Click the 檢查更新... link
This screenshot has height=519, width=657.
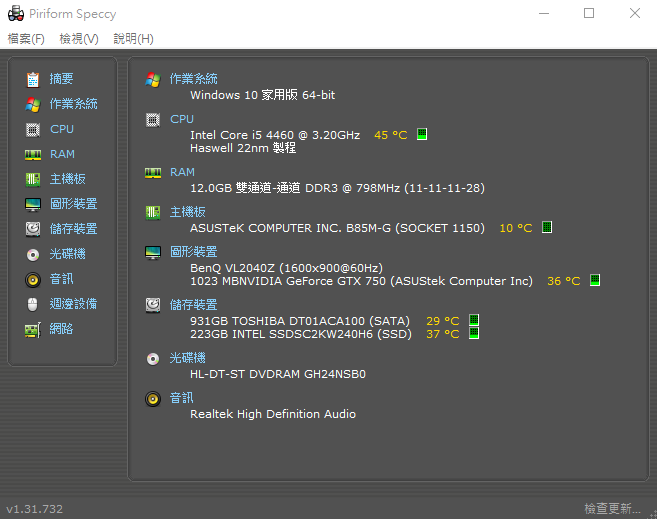[x=612, y=509]
